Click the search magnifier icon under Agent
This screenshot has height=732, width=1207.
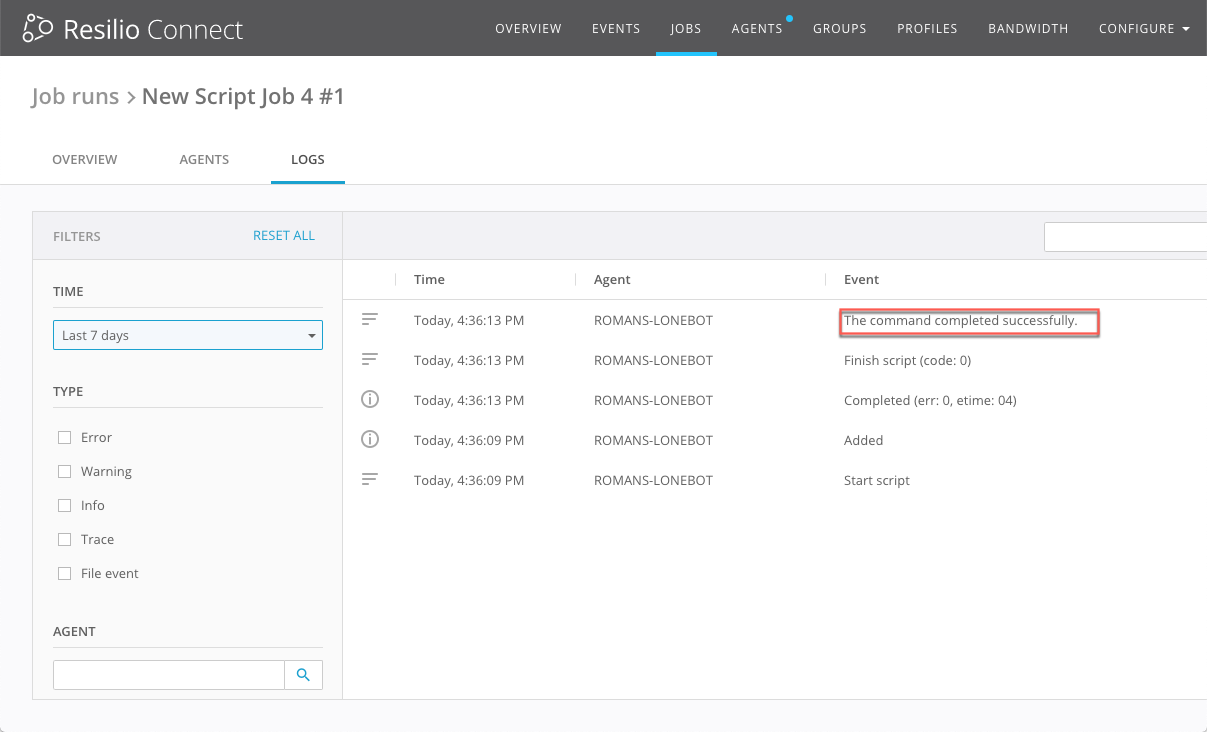pyautogui.click(x=303, y=675)
